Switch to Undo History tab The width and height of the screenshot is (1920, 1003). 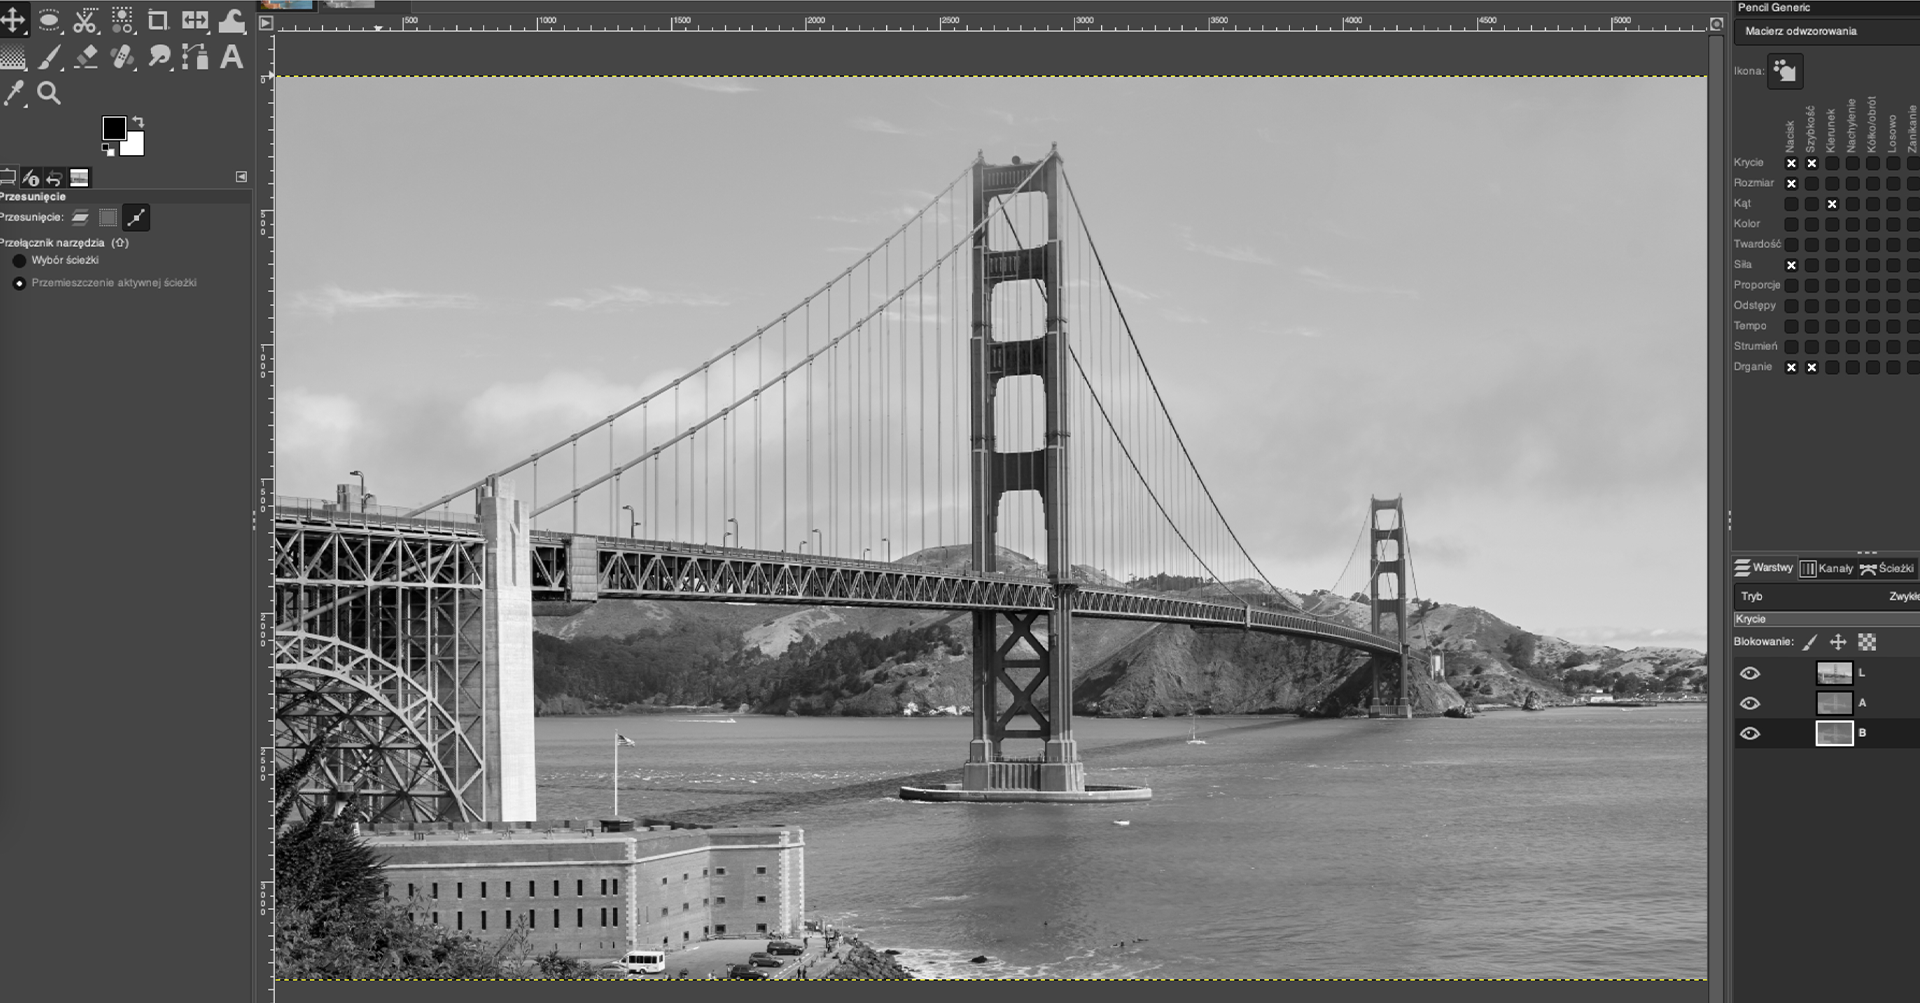pos(54,178)
